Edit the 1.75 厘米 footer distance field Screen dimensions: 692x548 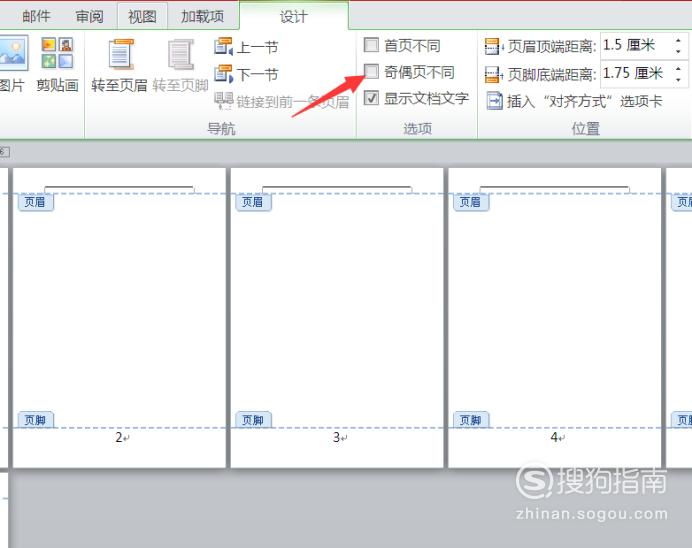click(x=636, y=73)
